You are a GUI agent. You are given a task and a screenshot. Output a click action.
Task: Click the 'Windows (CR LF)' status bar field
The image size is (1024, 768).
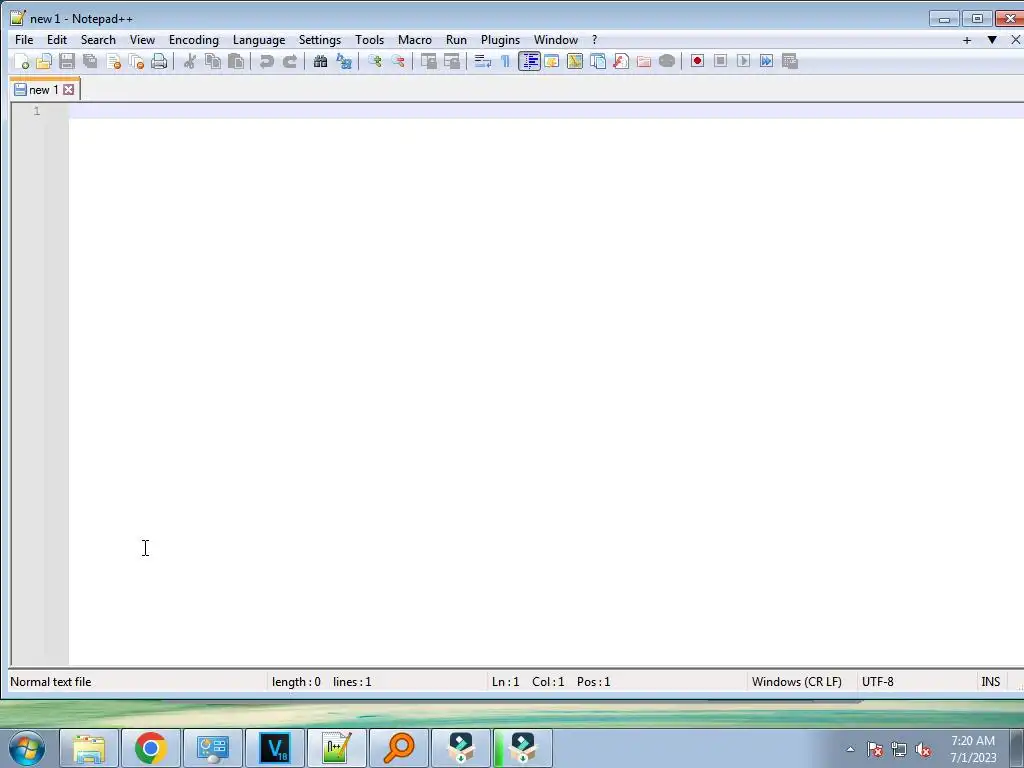tap(797, 682)
